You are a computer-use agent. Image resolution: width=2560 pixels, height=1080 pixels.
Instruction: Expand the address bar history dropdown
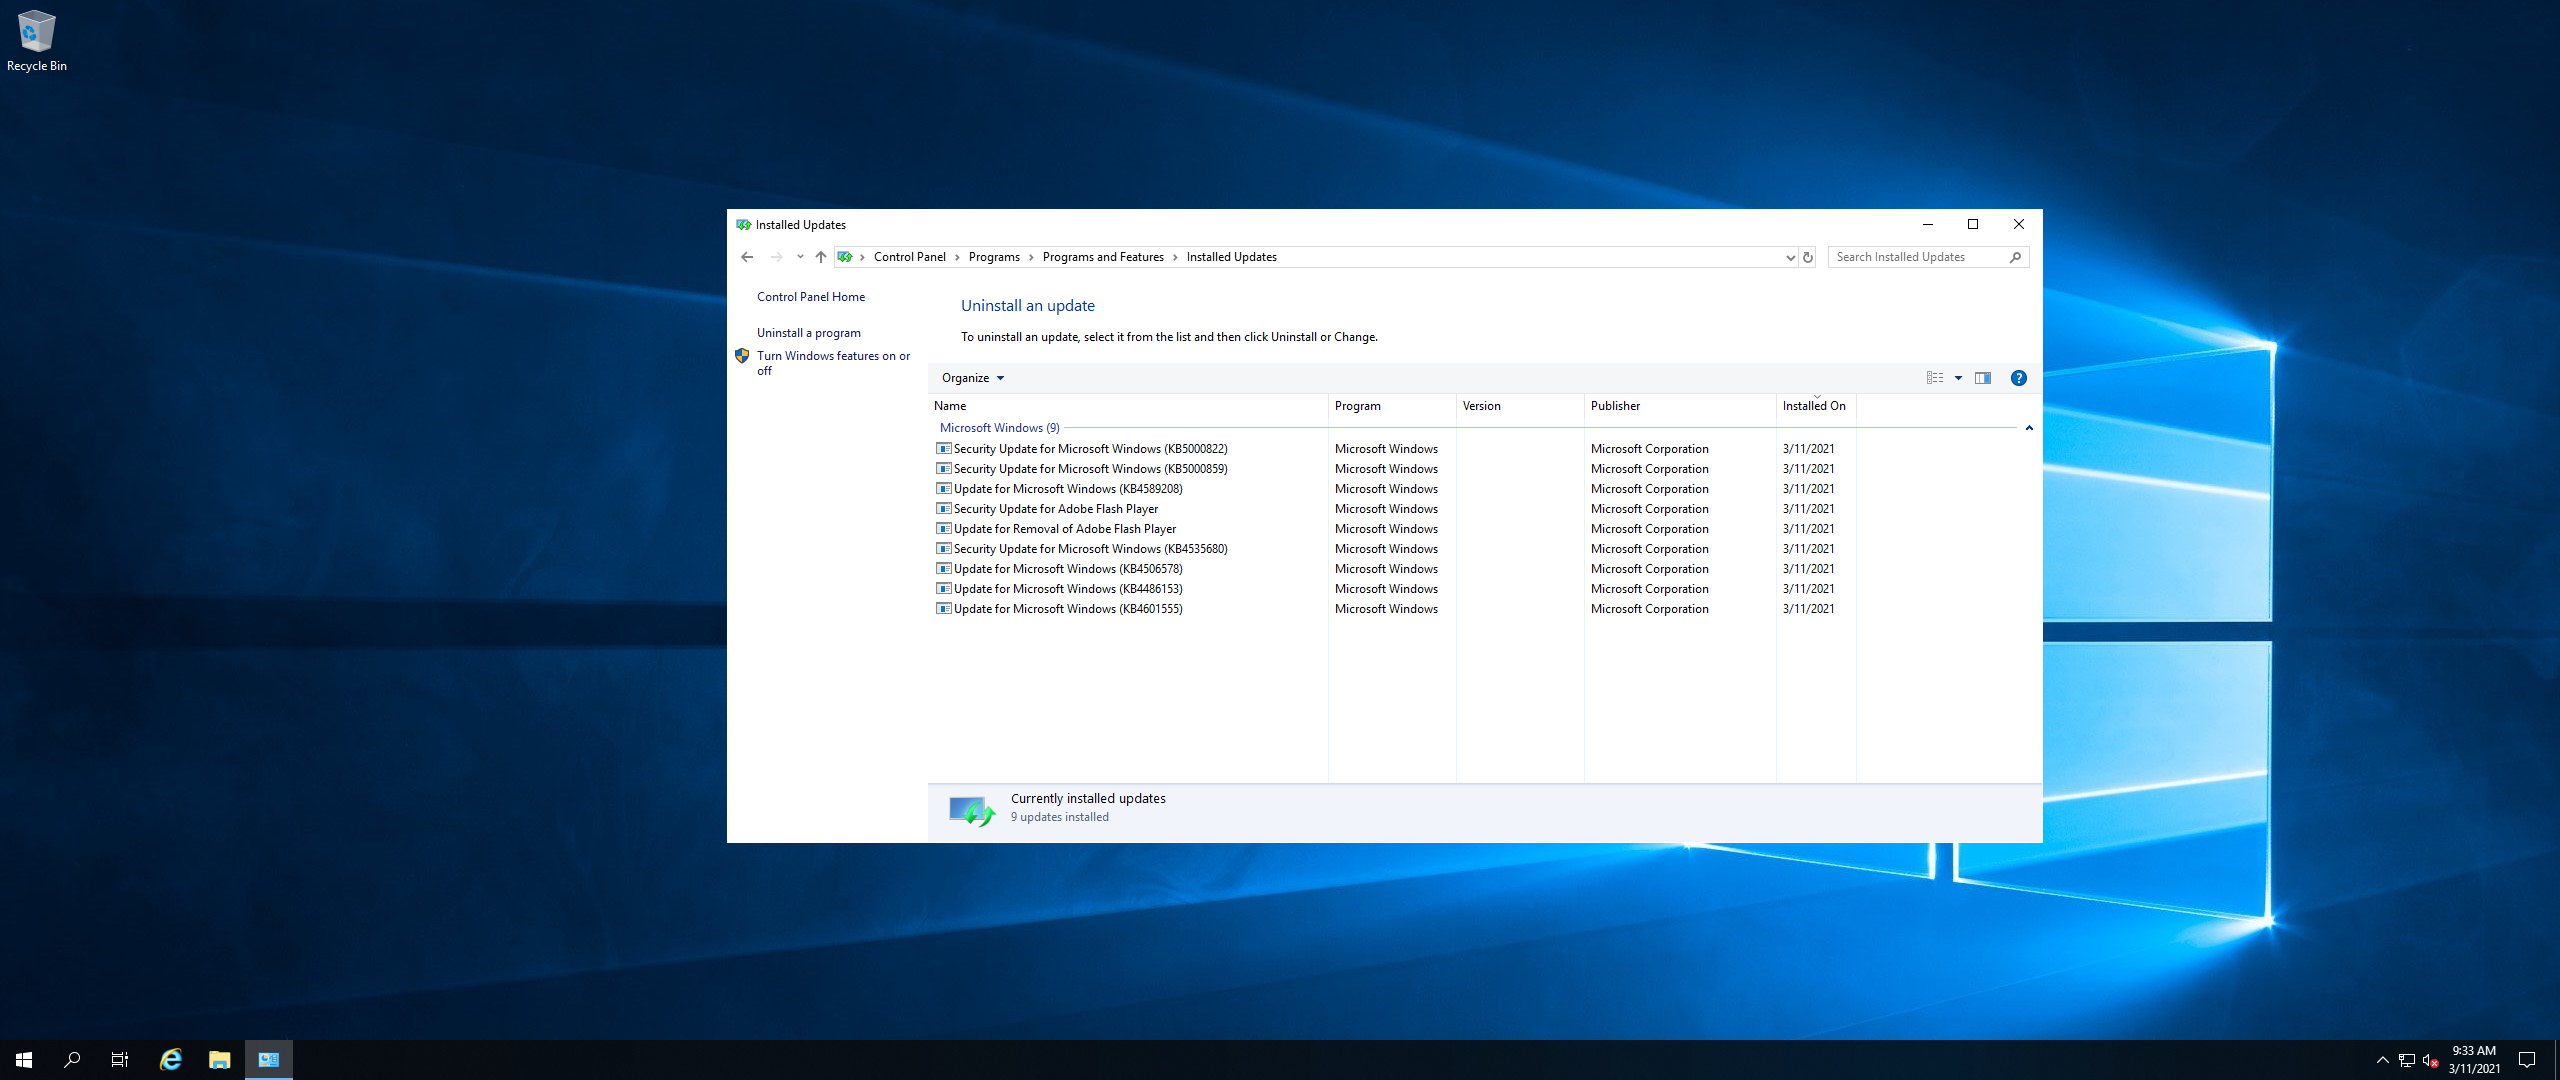(1790, 257)
